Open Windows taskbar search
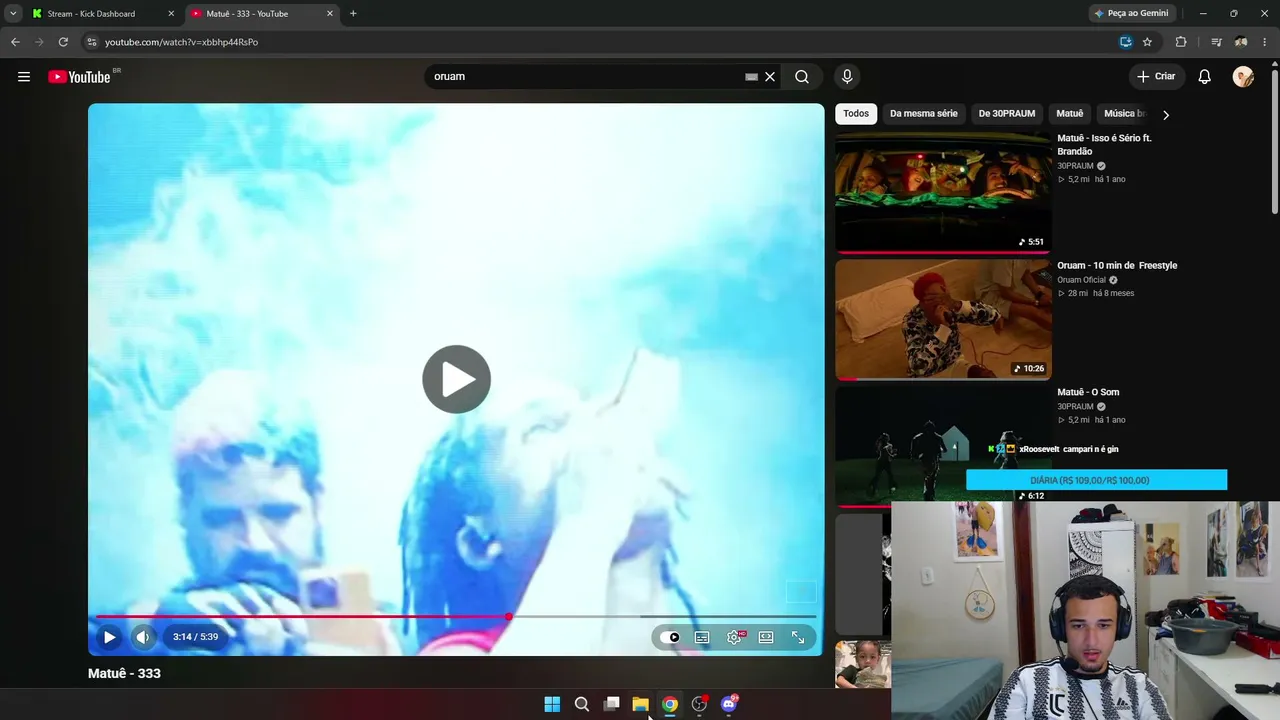 coord(581,704)
